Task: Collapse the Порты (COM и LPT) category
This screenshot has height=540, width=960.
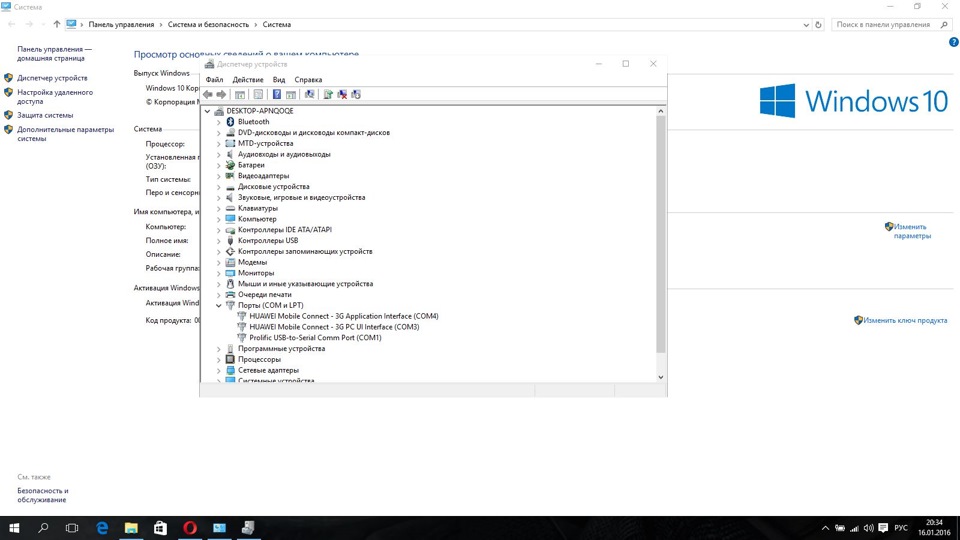Action: pos(219,306)
